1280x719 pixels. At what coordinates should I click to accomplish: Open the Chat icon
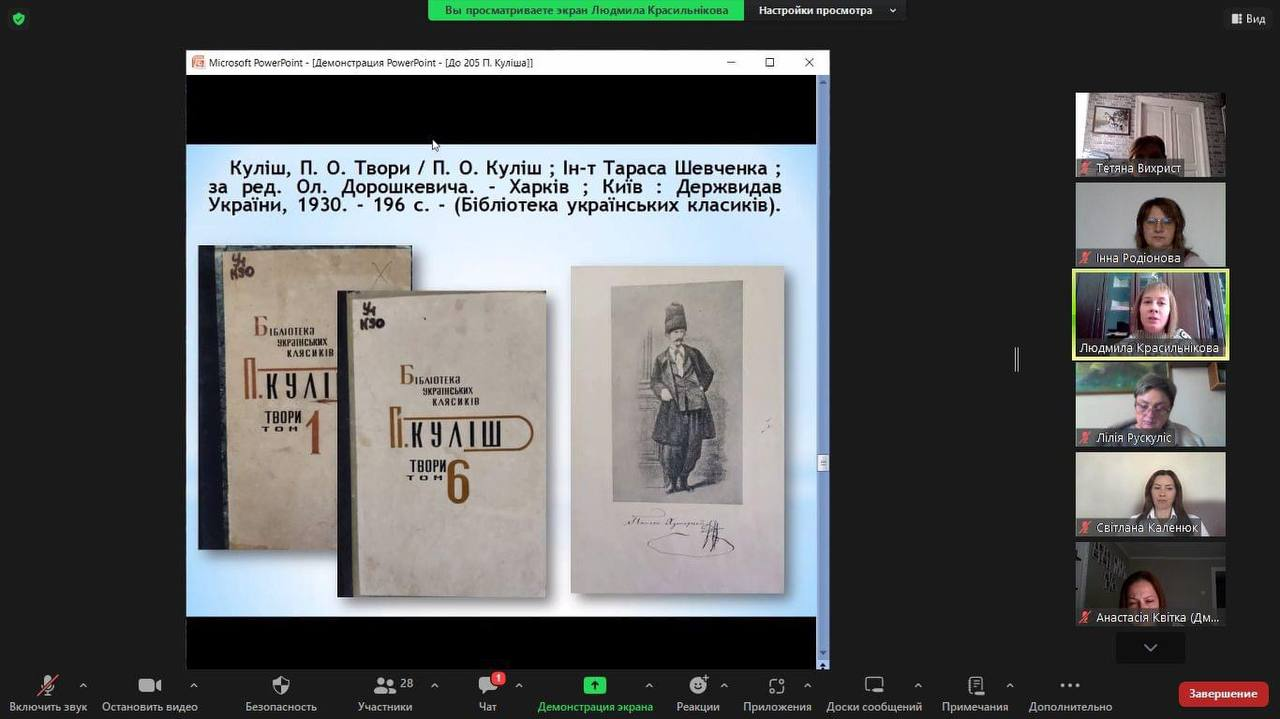coord(488,685)
